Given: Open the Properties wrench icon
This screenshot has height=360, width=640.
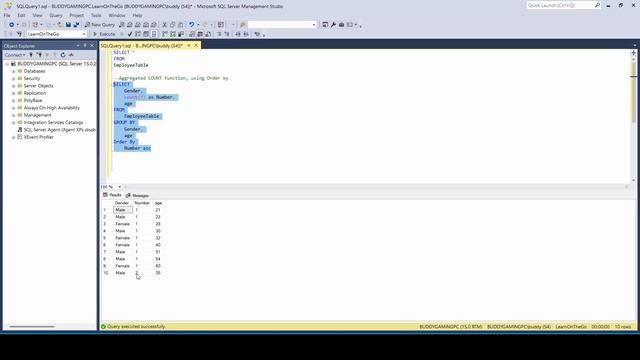Looking at the screenshot, I should pyautogui.click(x=333, y=25).
